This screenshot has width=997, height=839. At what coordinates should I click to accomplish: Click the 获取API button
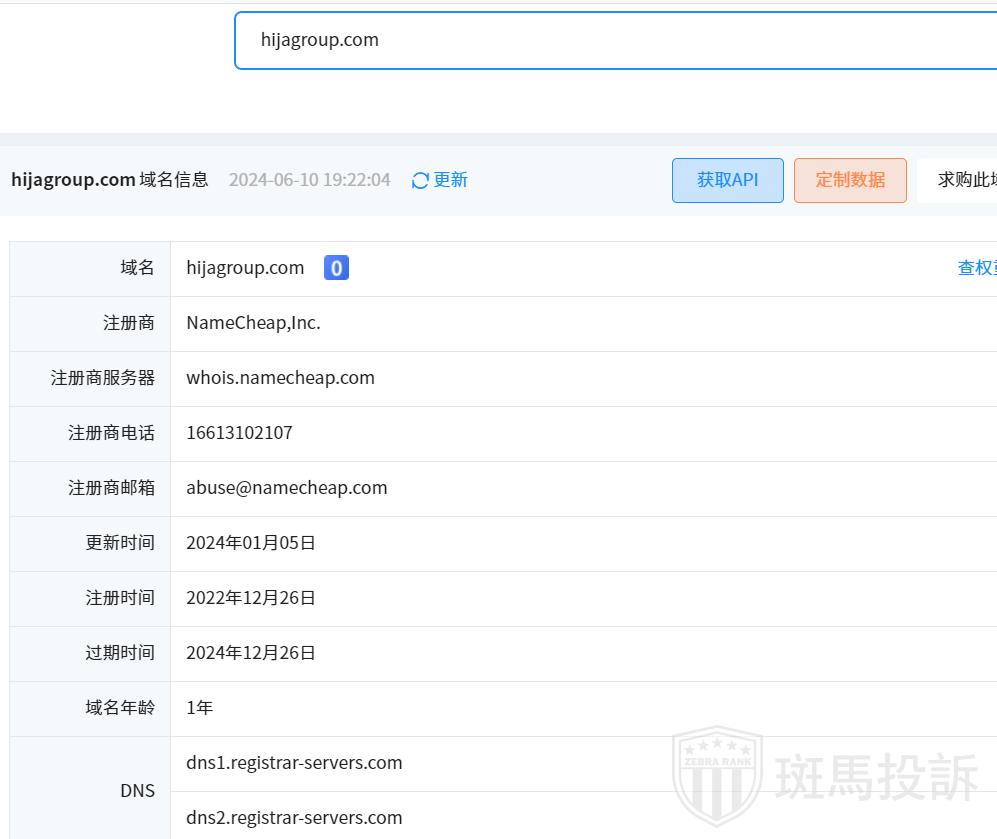(727, 180)
